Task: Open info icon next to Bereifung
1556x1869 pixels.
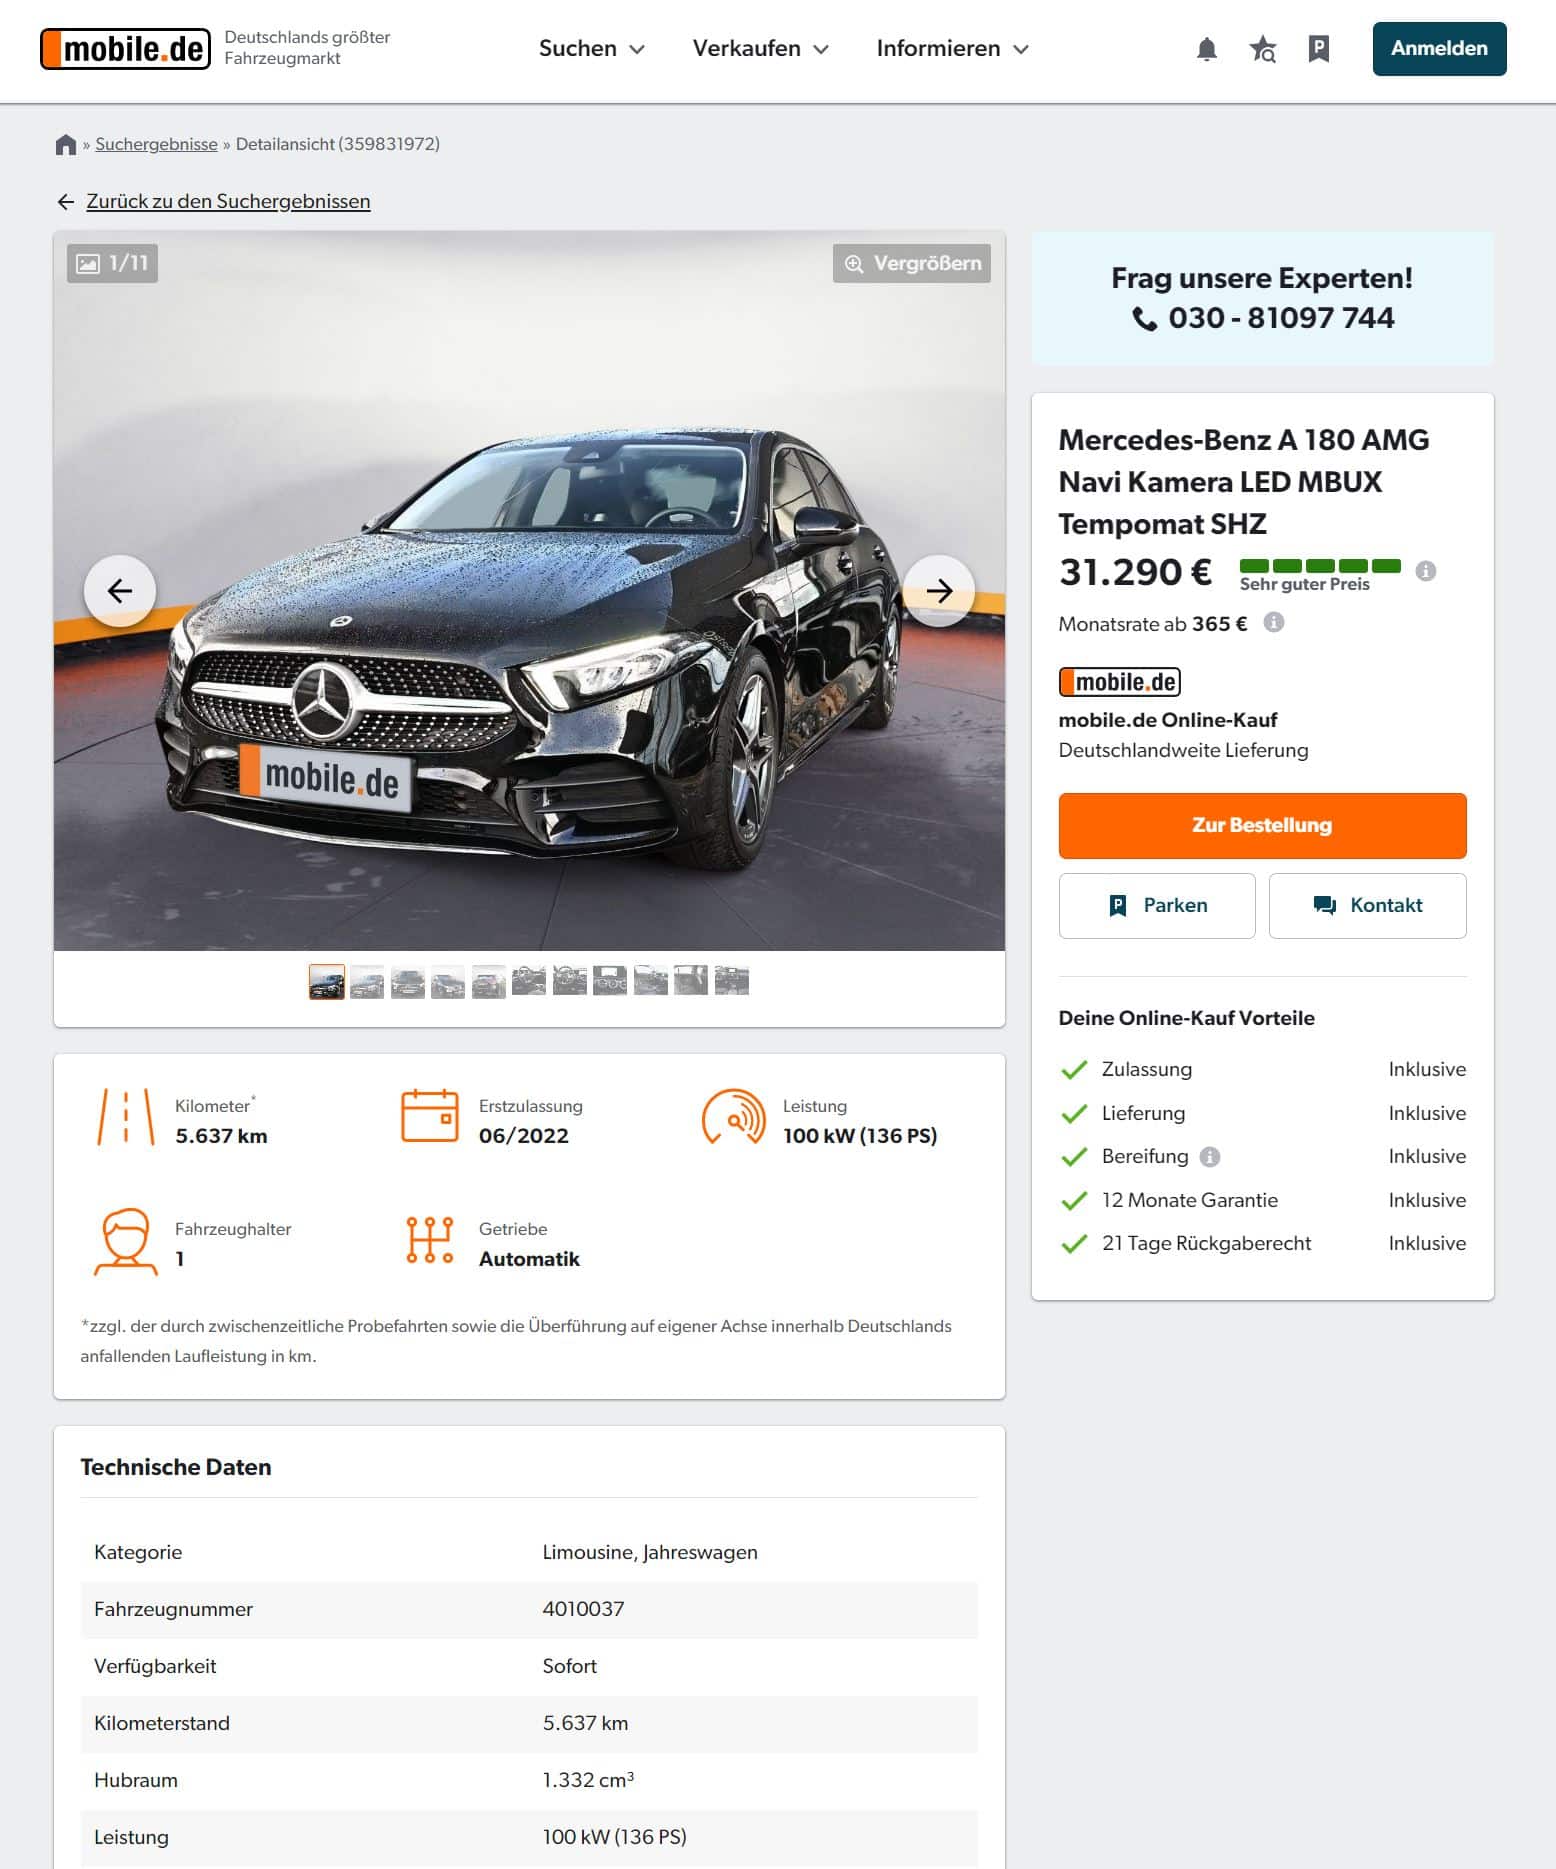Action: [x=1209, y=1157]
